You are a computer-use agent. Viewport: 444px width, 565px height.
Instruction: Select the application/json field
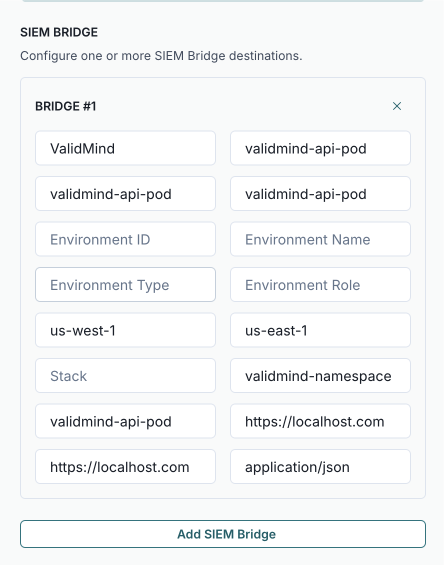[x=320, y=466]
